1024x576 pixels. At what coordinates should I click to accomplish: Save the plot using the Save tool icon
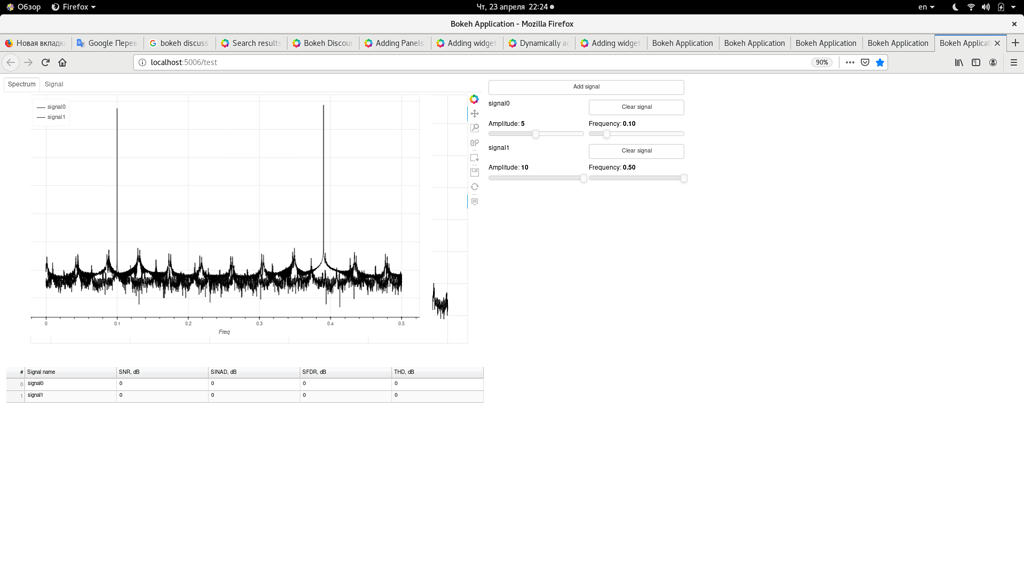(474, 171)
